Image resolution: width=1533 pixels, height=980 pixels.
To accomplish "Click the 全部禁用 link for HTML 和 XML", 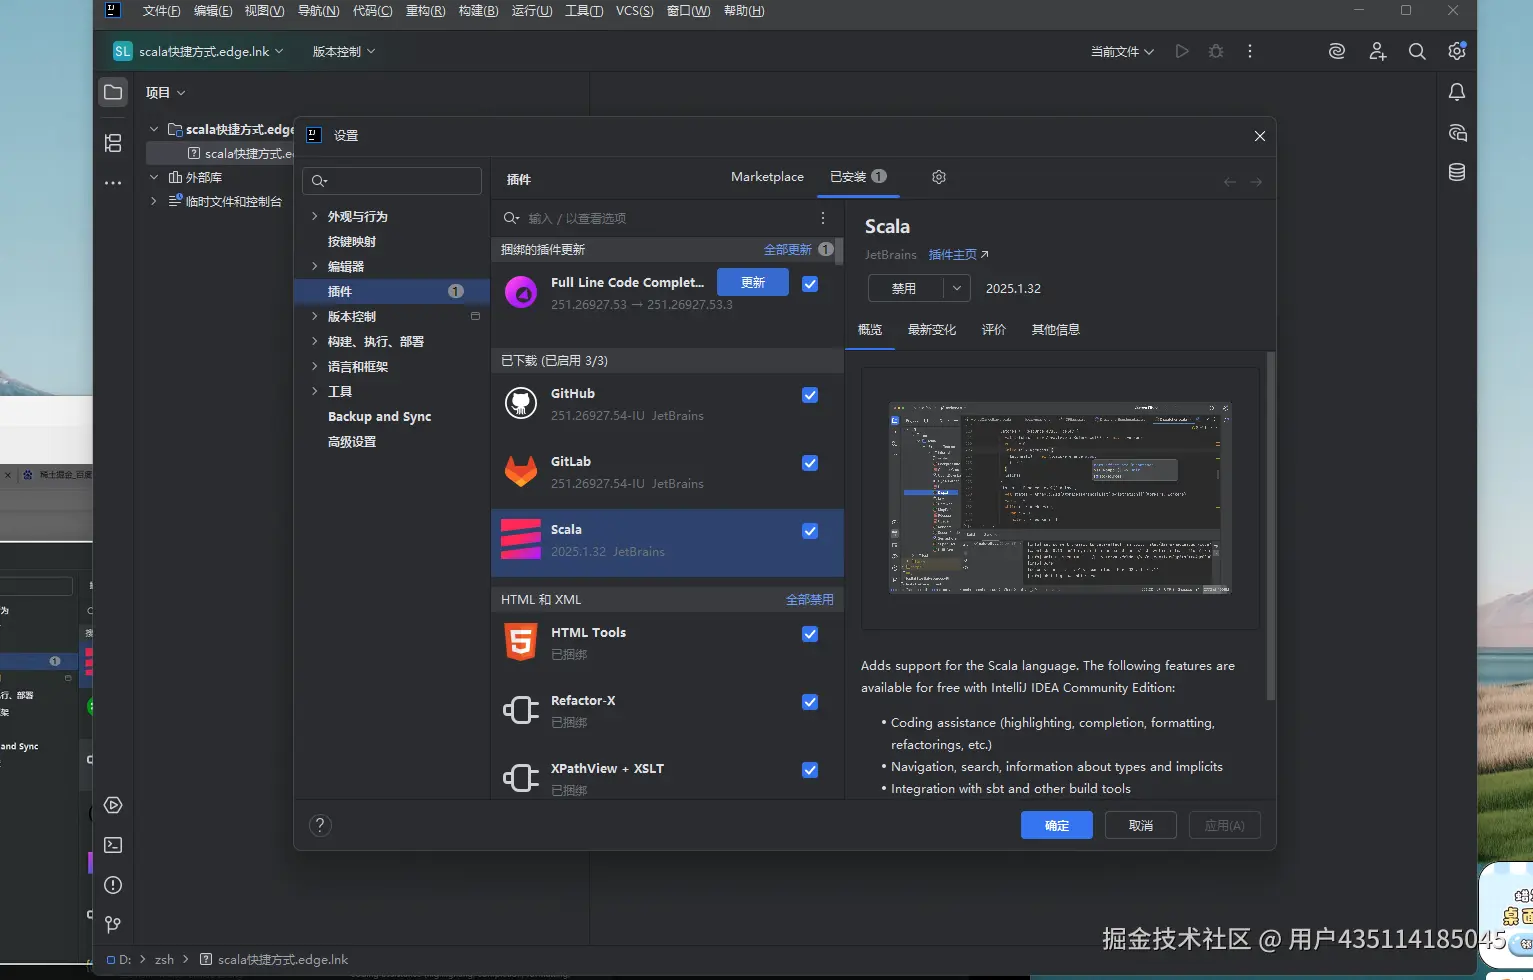I will click(810, 600).
